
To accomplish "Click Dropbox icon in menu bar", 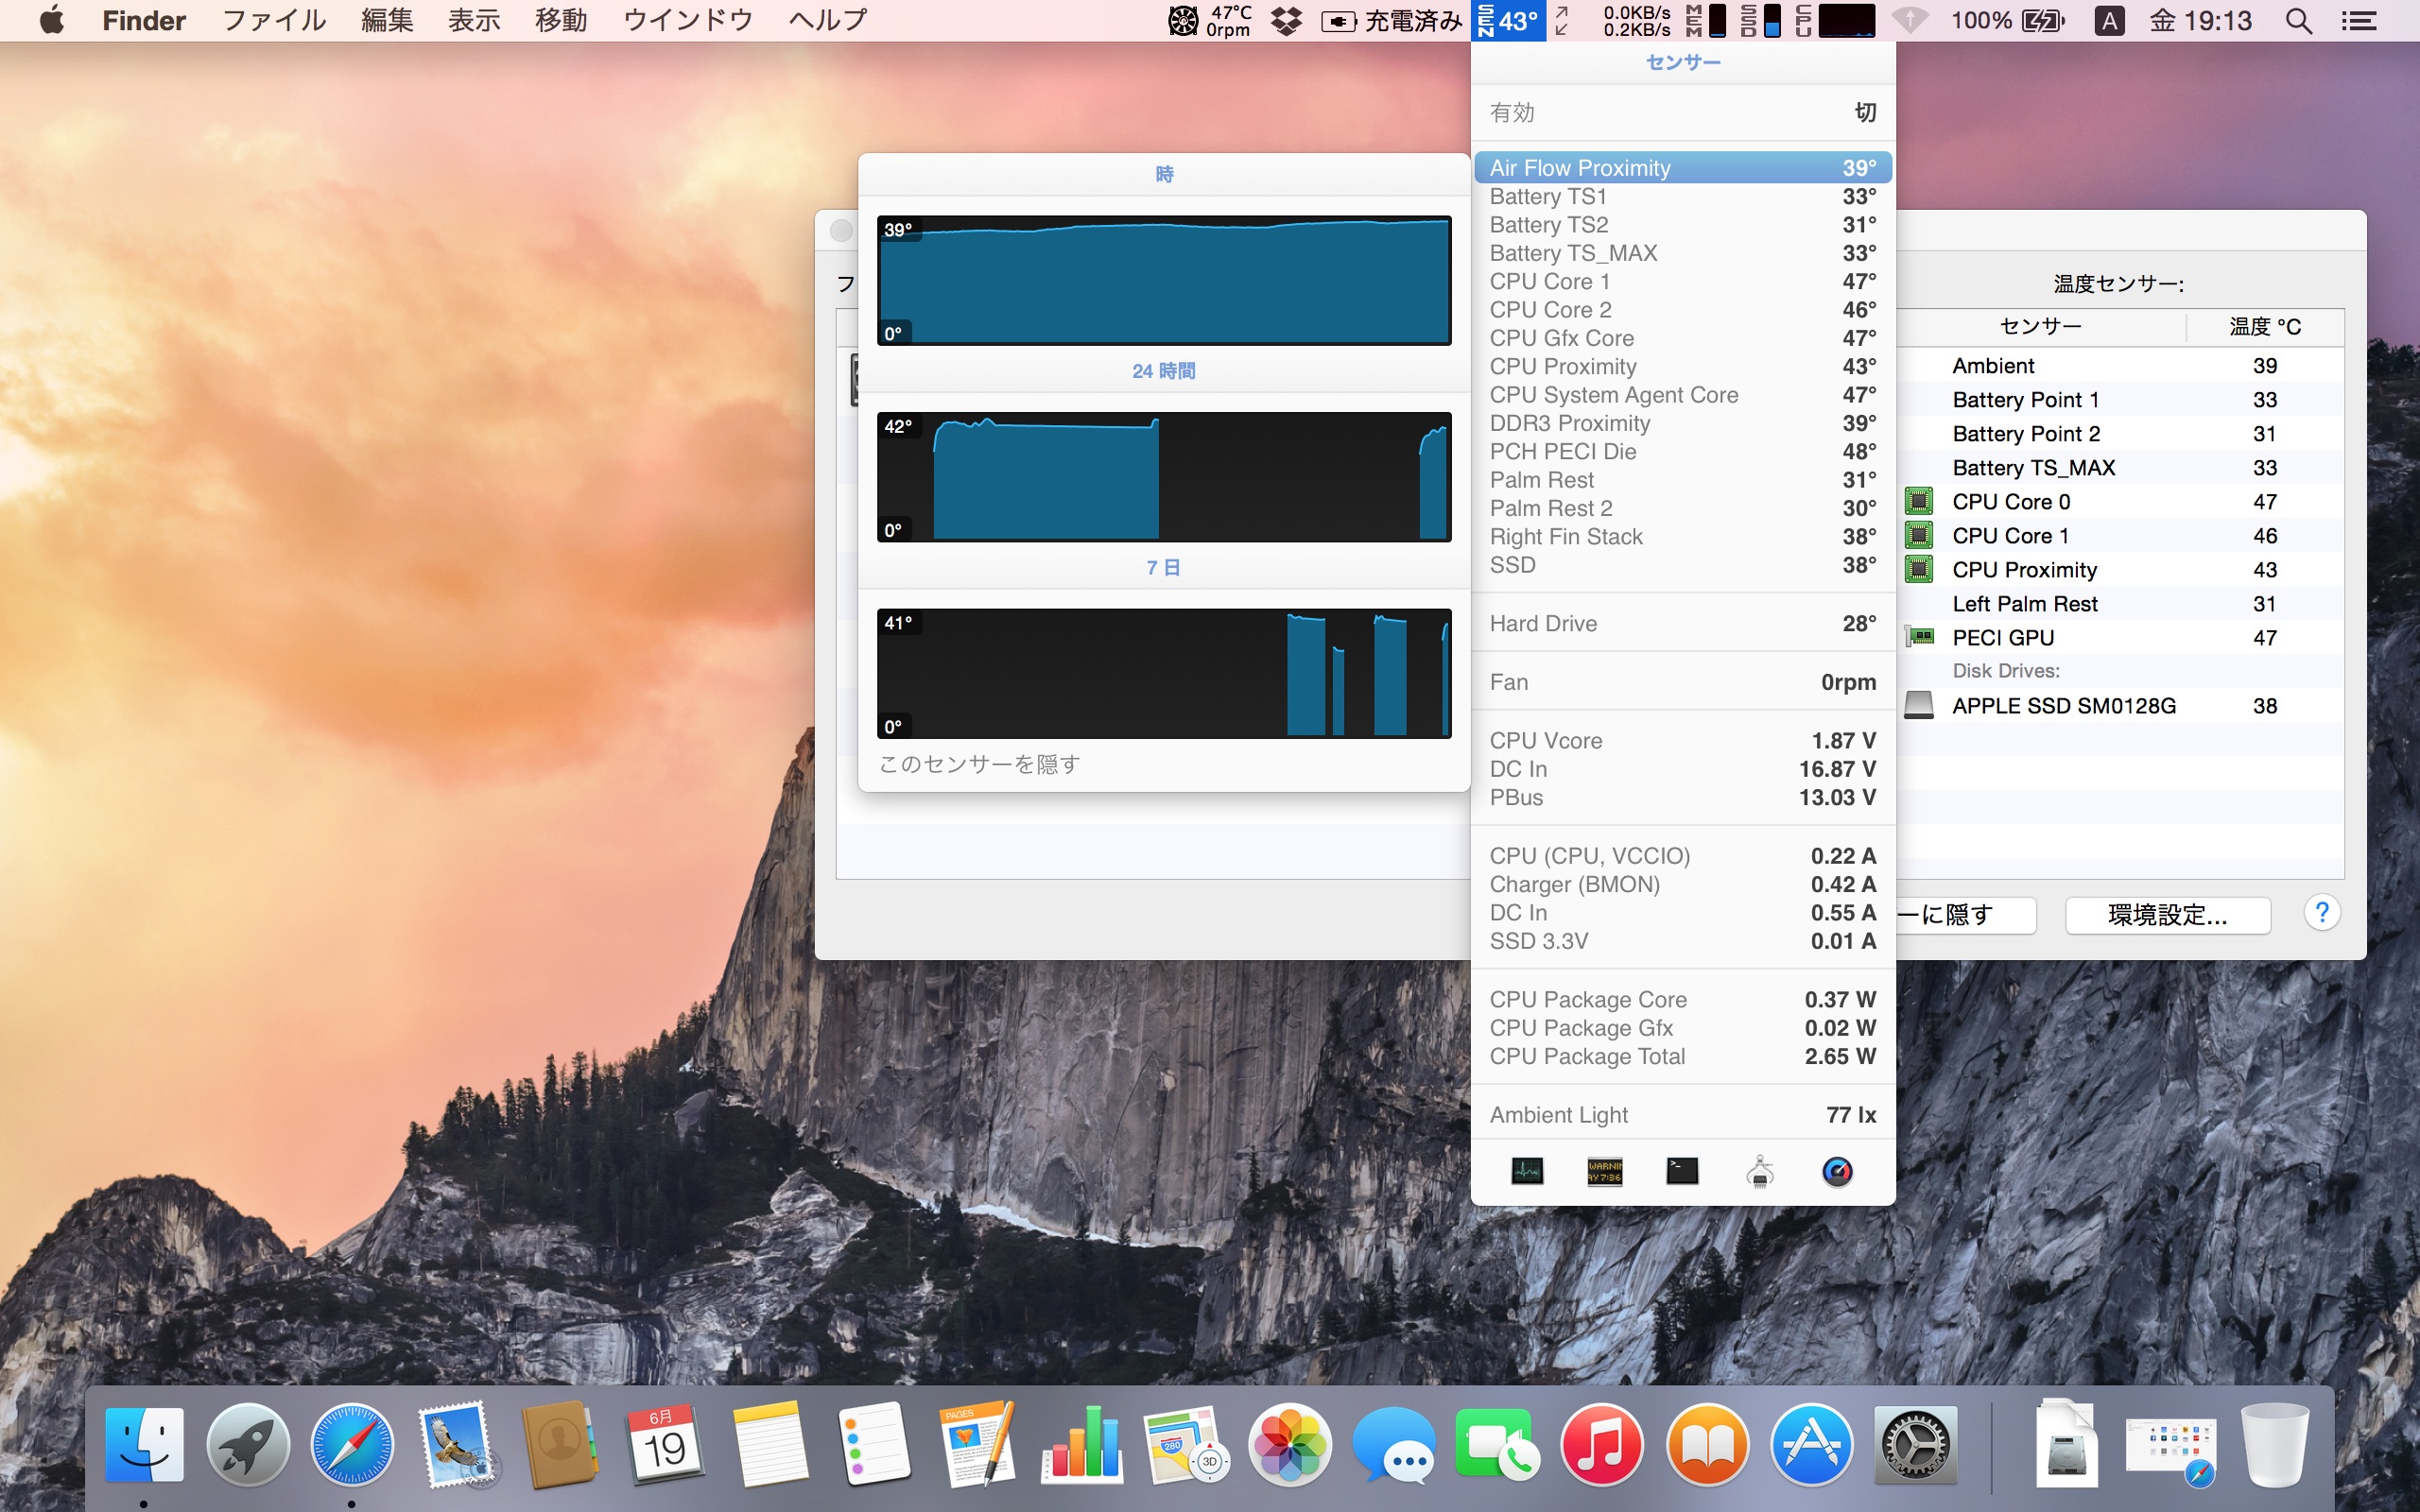I will tap(1286, 20).
